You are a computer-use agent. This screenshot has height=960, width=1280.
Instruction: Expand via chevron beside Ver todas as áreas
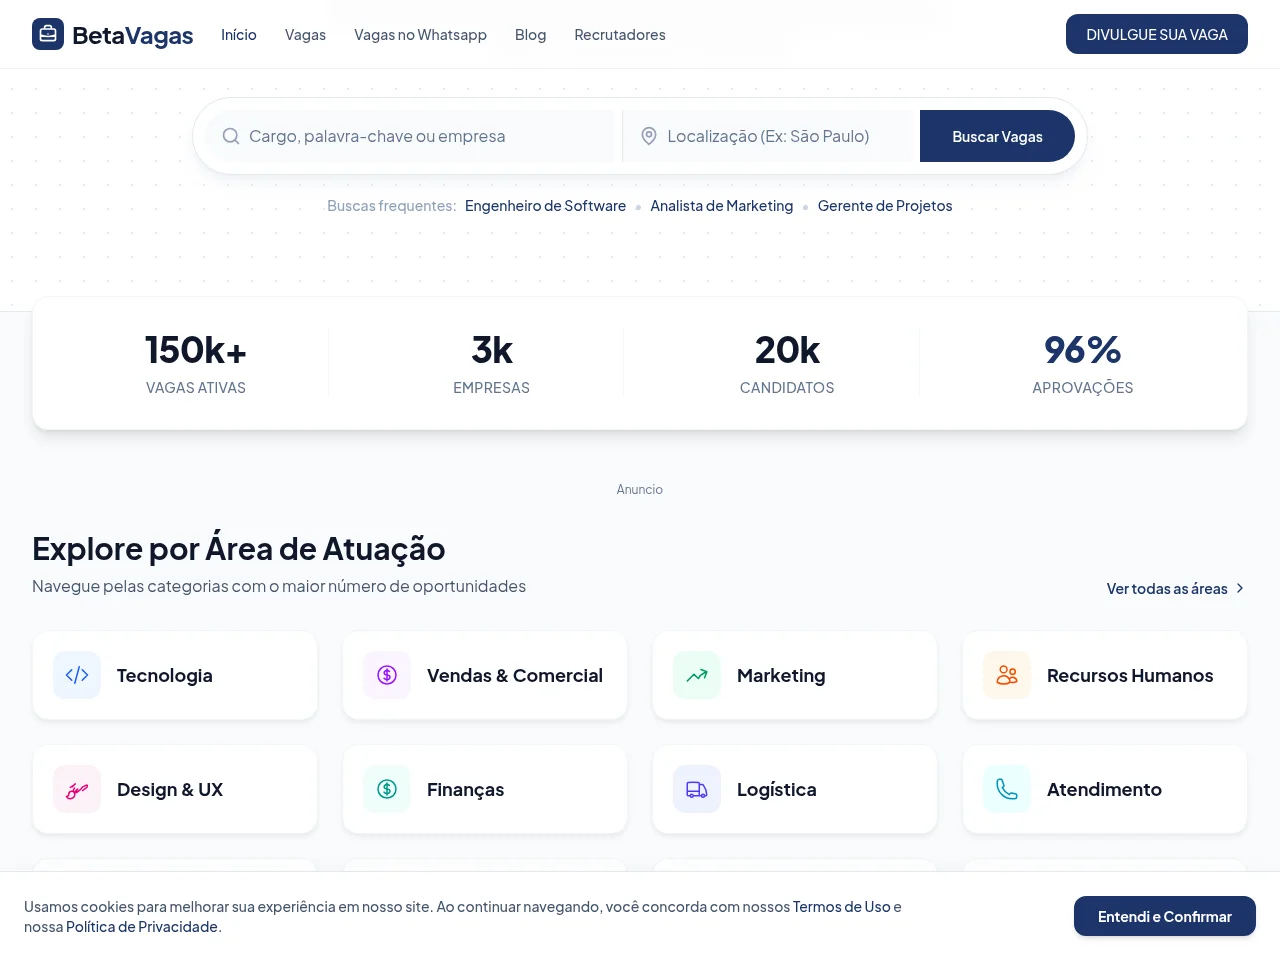coord(1240,588)
